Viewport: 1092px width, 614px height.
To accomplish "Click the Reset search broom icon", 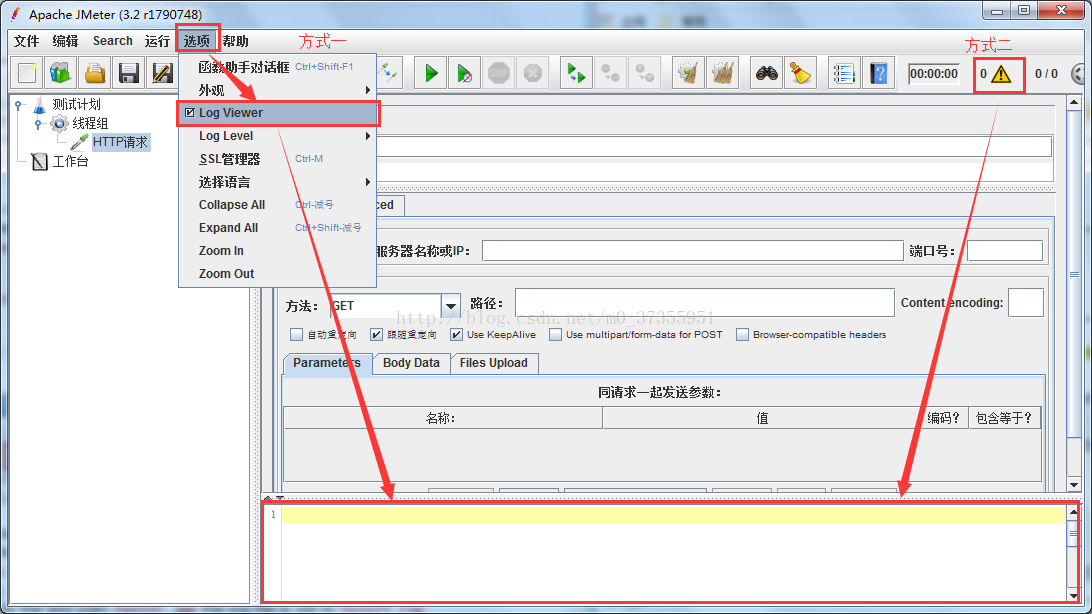I will [801, 73].
